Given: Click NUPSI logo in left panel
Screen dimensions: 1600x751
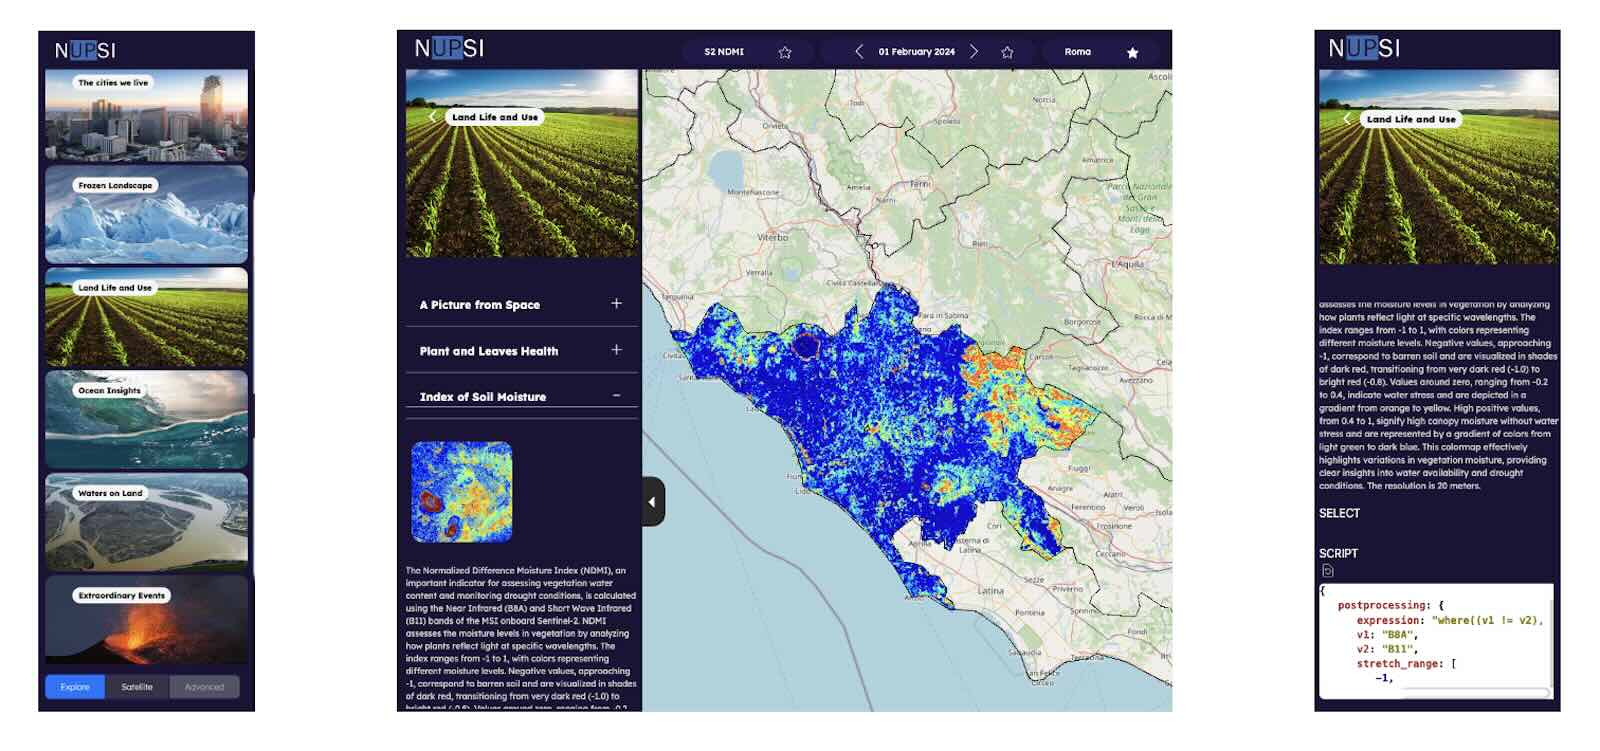Looking at the screenshot, I should pyautogui.click(x=85, y=50).
